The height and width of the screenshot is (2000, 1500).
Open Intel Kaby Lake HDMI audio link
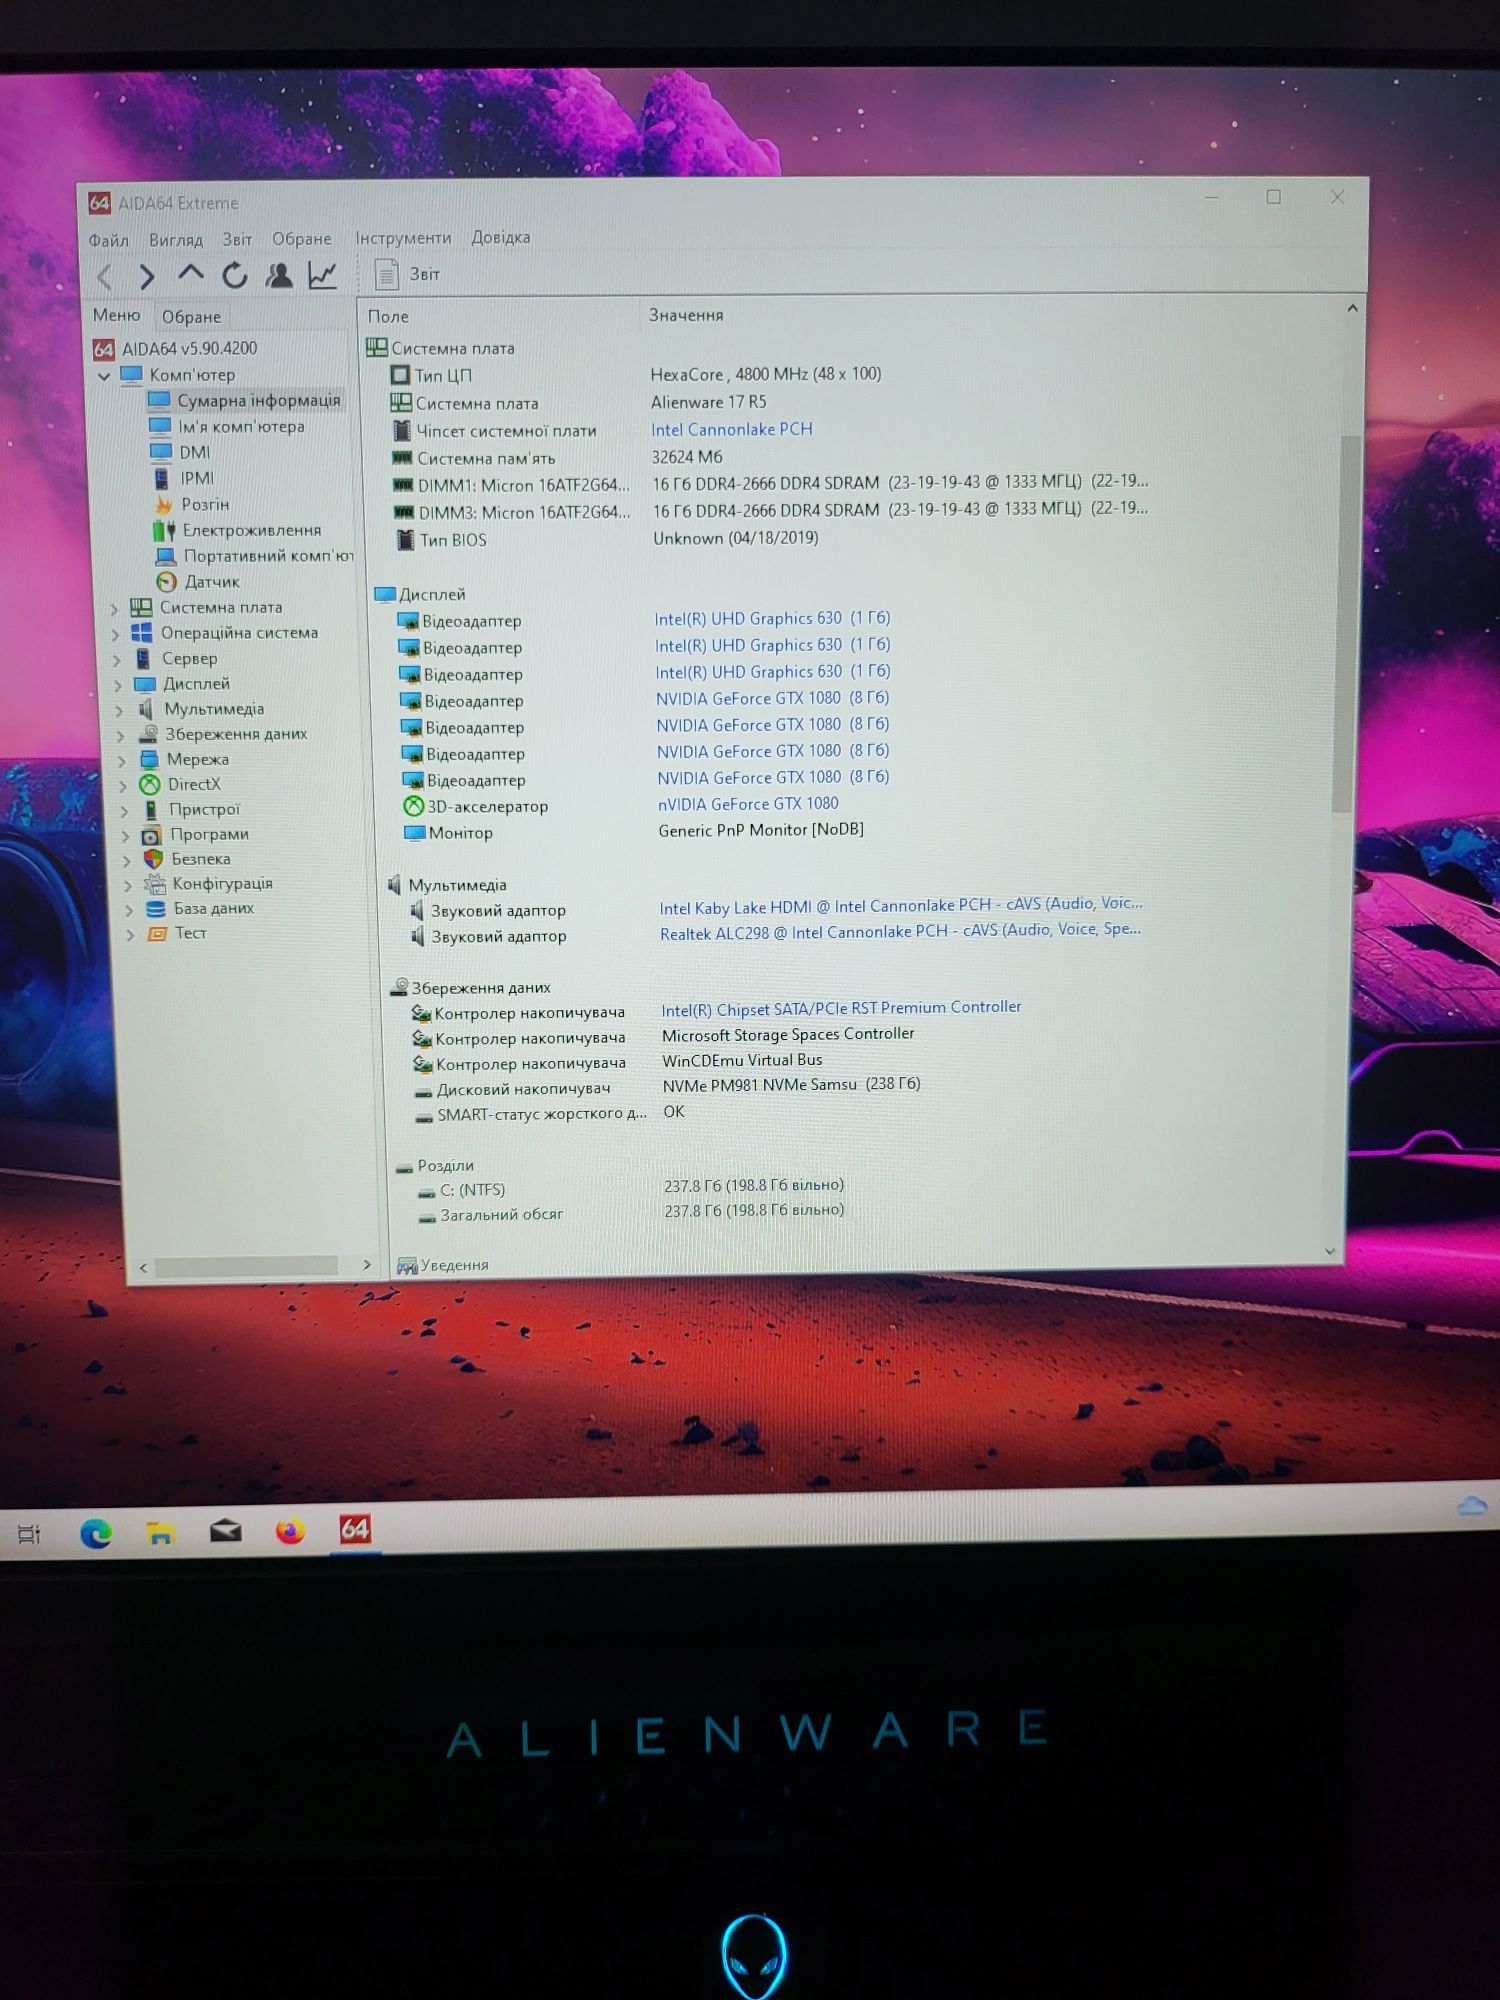(x=900, y=906)
